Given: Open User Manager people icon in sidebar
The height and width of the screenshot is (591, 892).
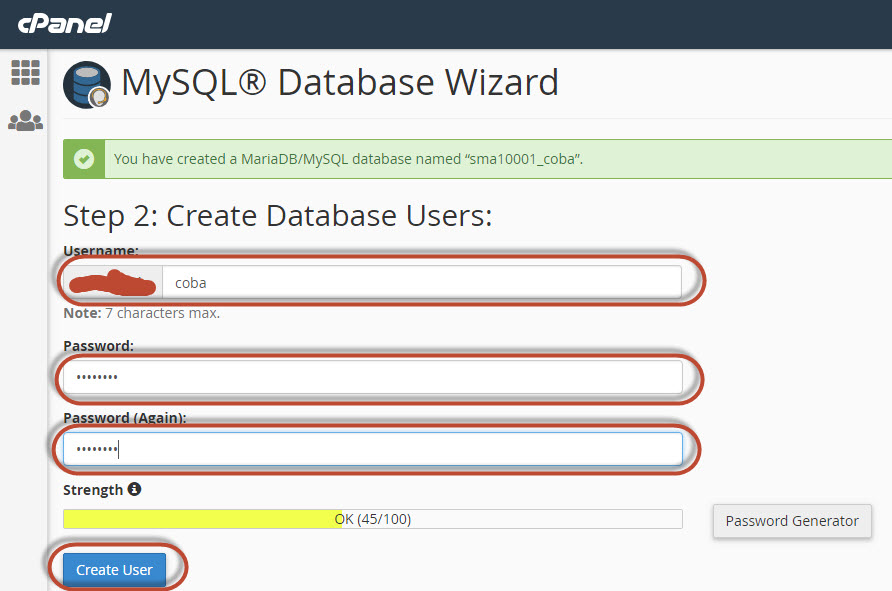Looking at the screenshot, I should (25, 121).
